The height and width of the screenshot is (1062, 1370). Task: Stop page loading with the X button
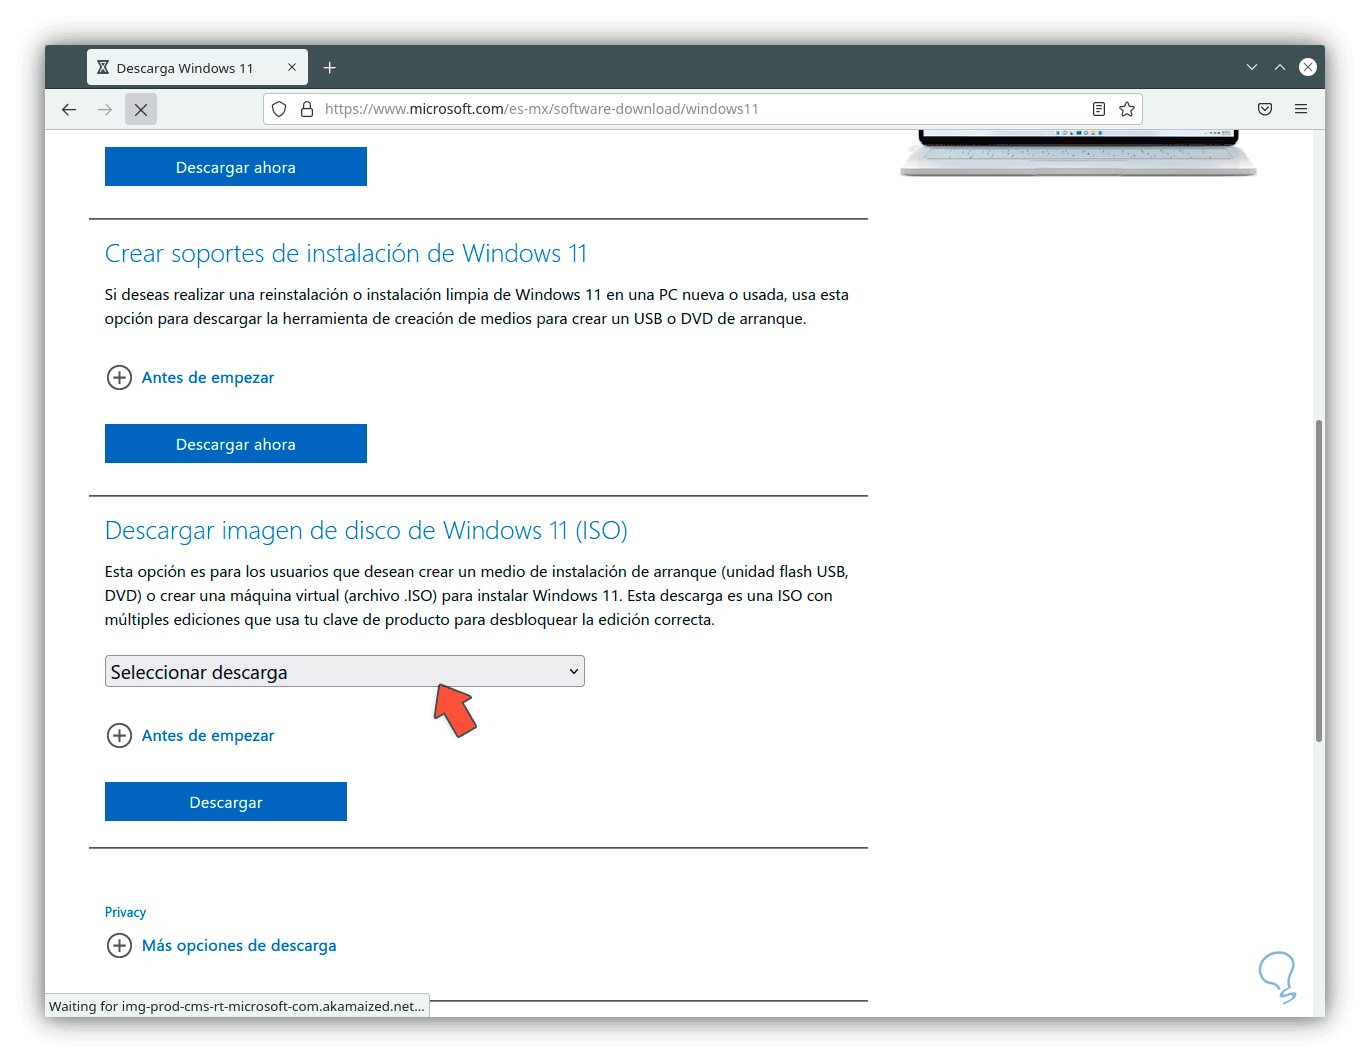[x=141, y=109]
